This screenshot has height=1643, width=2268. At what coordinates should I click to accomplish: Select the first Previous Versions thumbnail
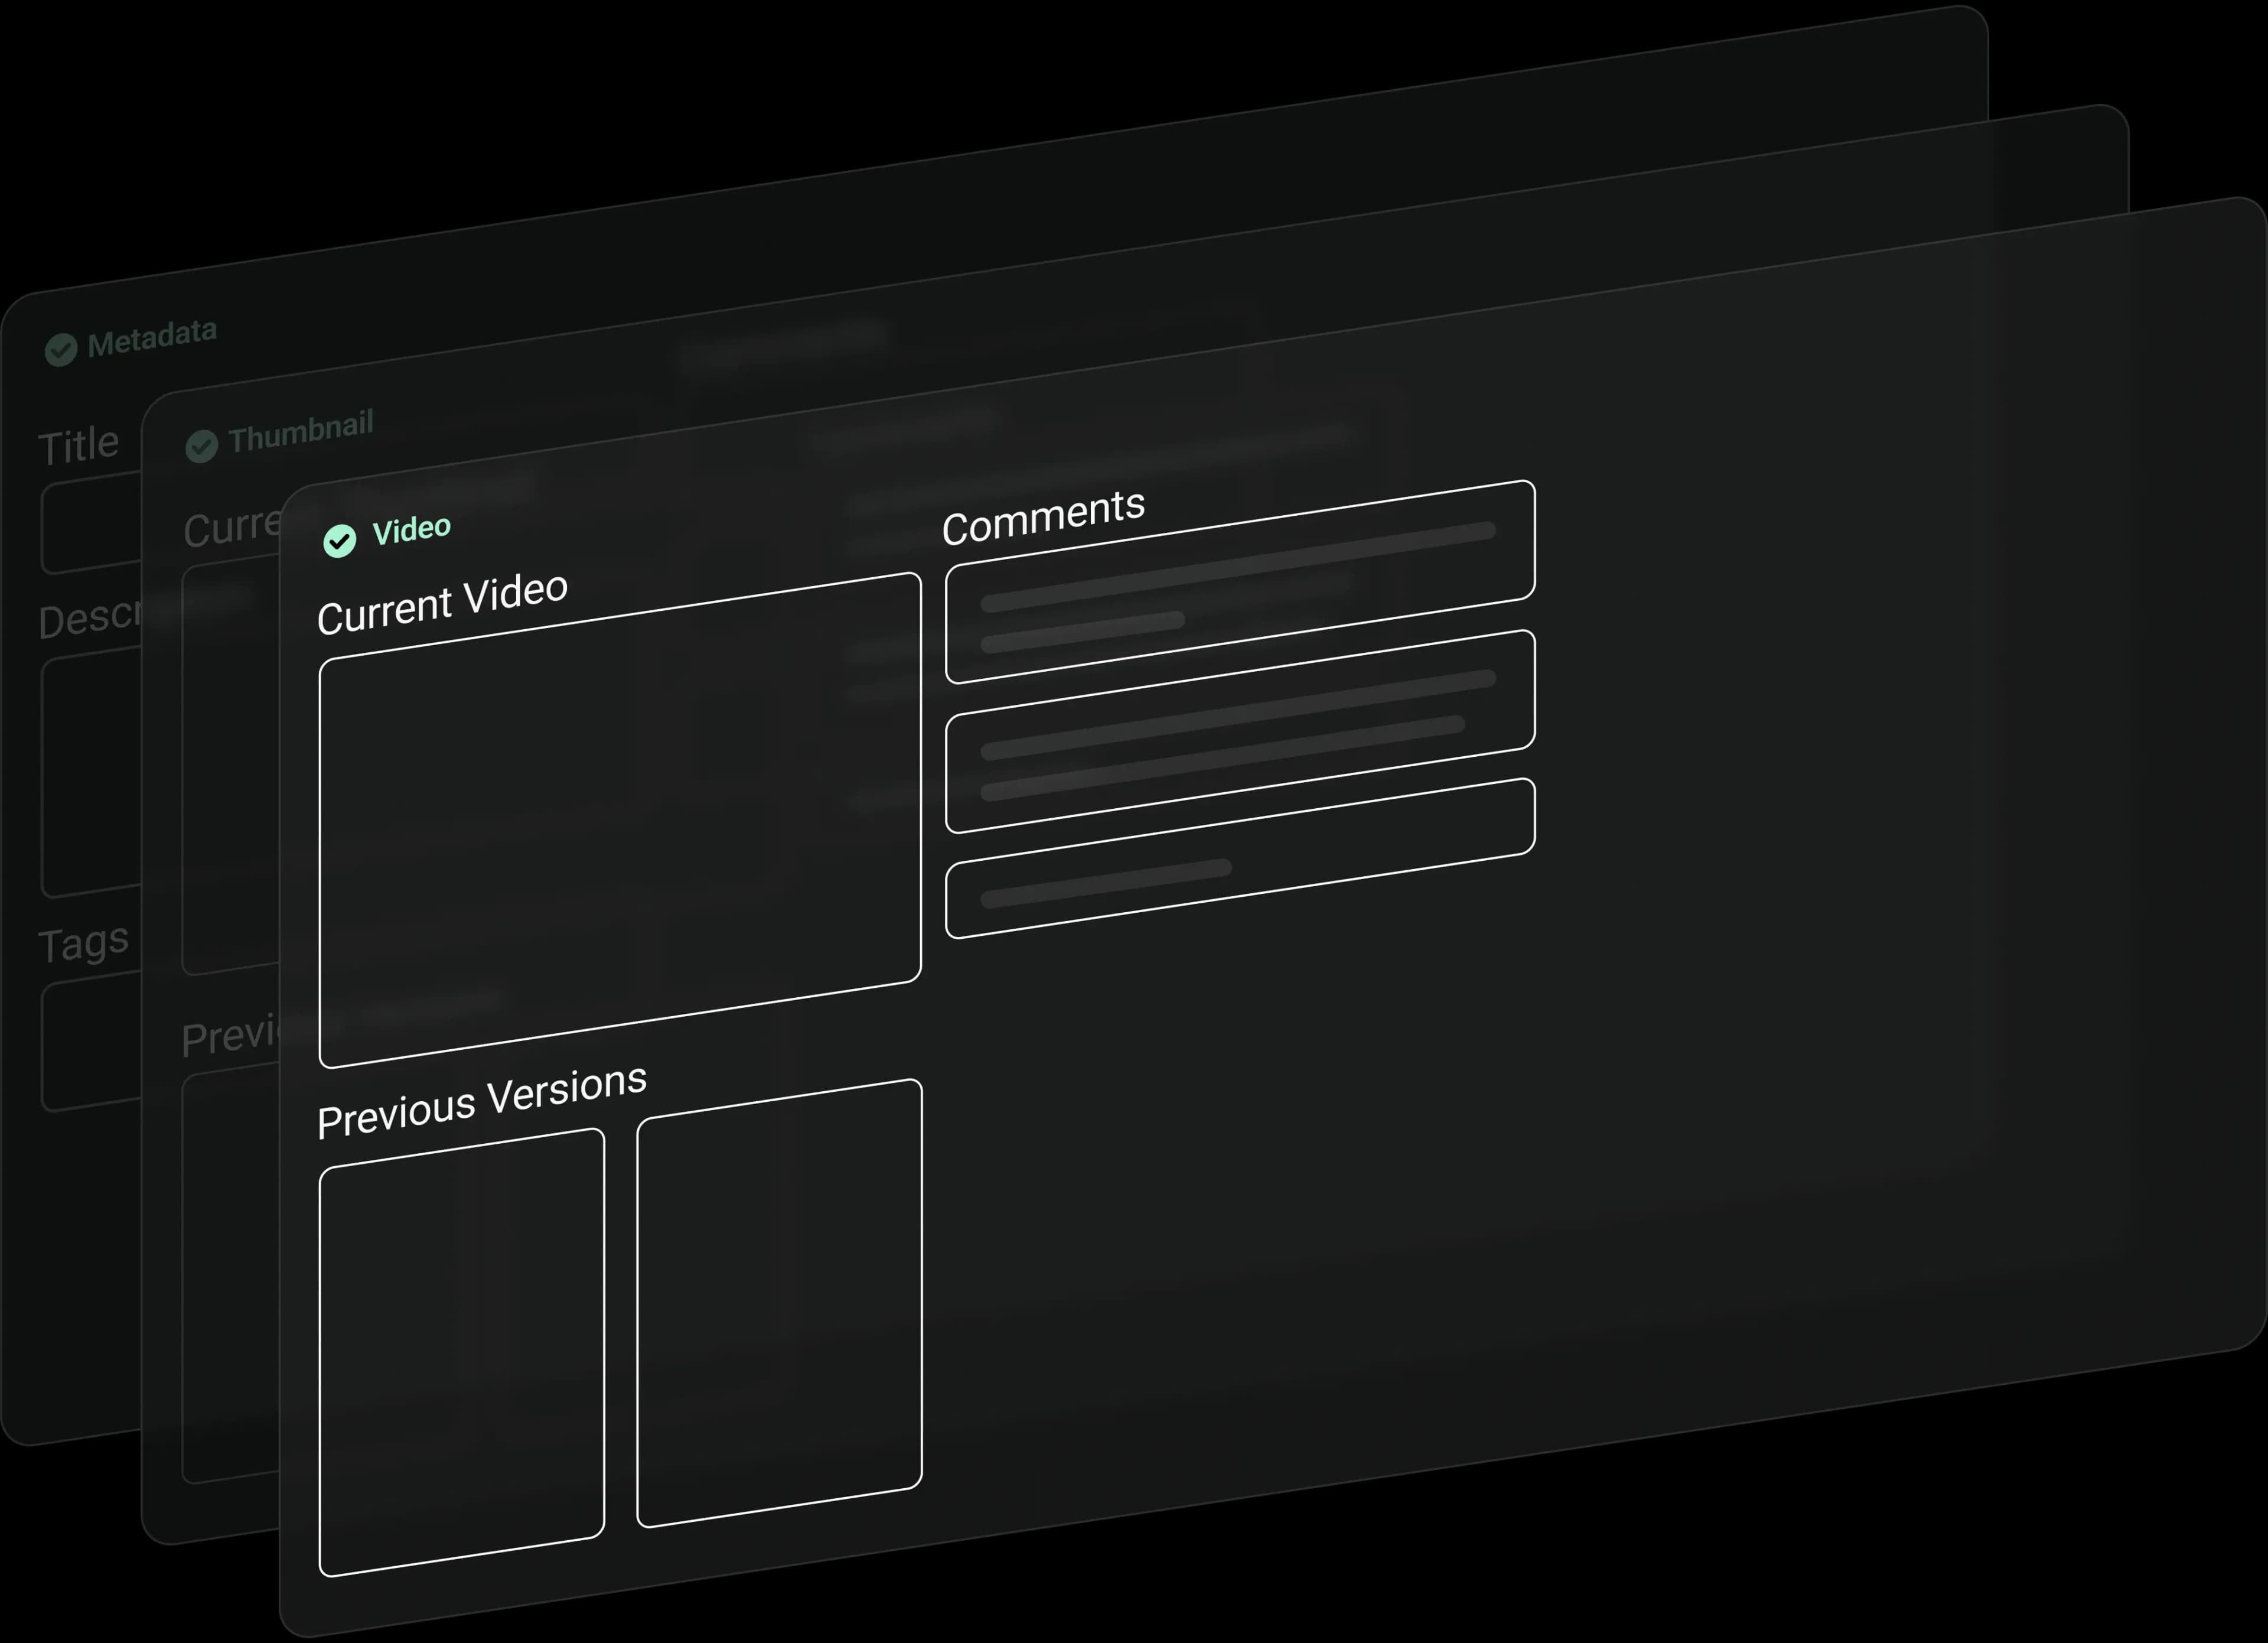click(461, 1350)
